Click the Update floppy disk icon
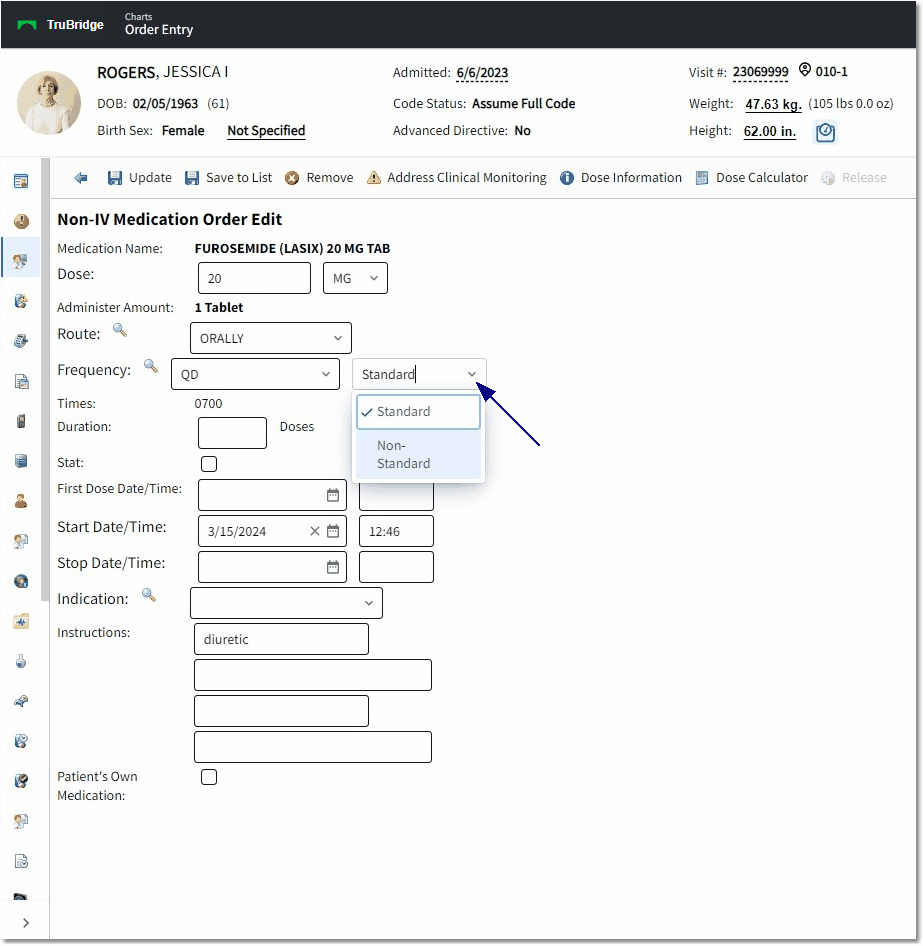 115,177
